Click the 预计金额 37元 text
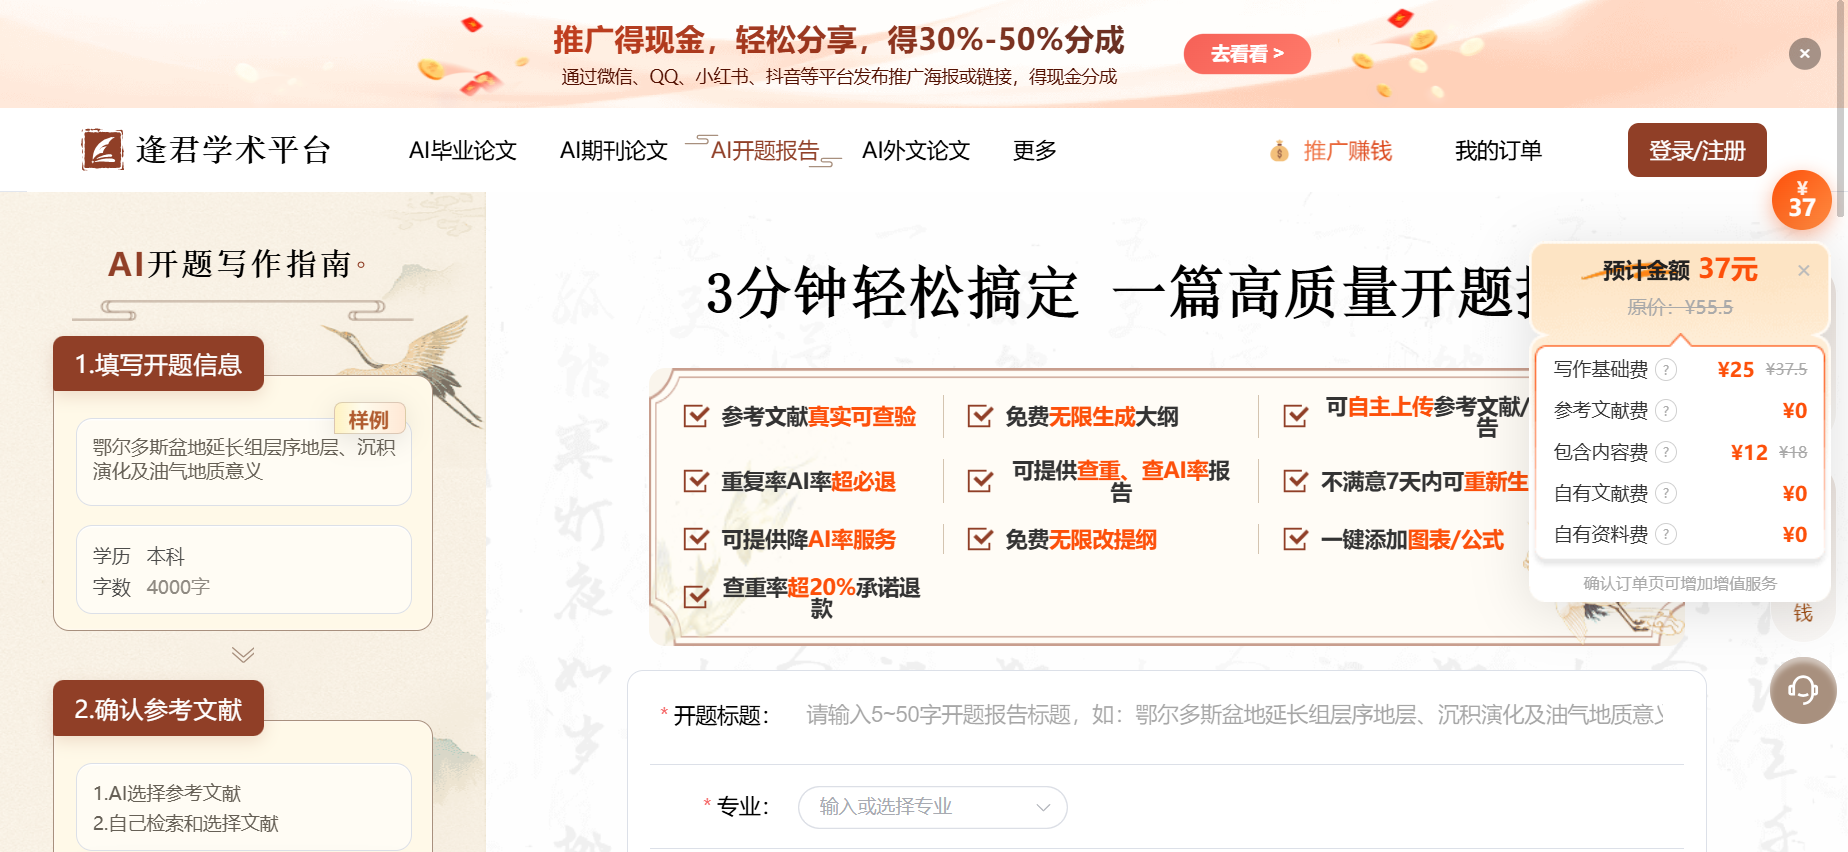 1680,270
